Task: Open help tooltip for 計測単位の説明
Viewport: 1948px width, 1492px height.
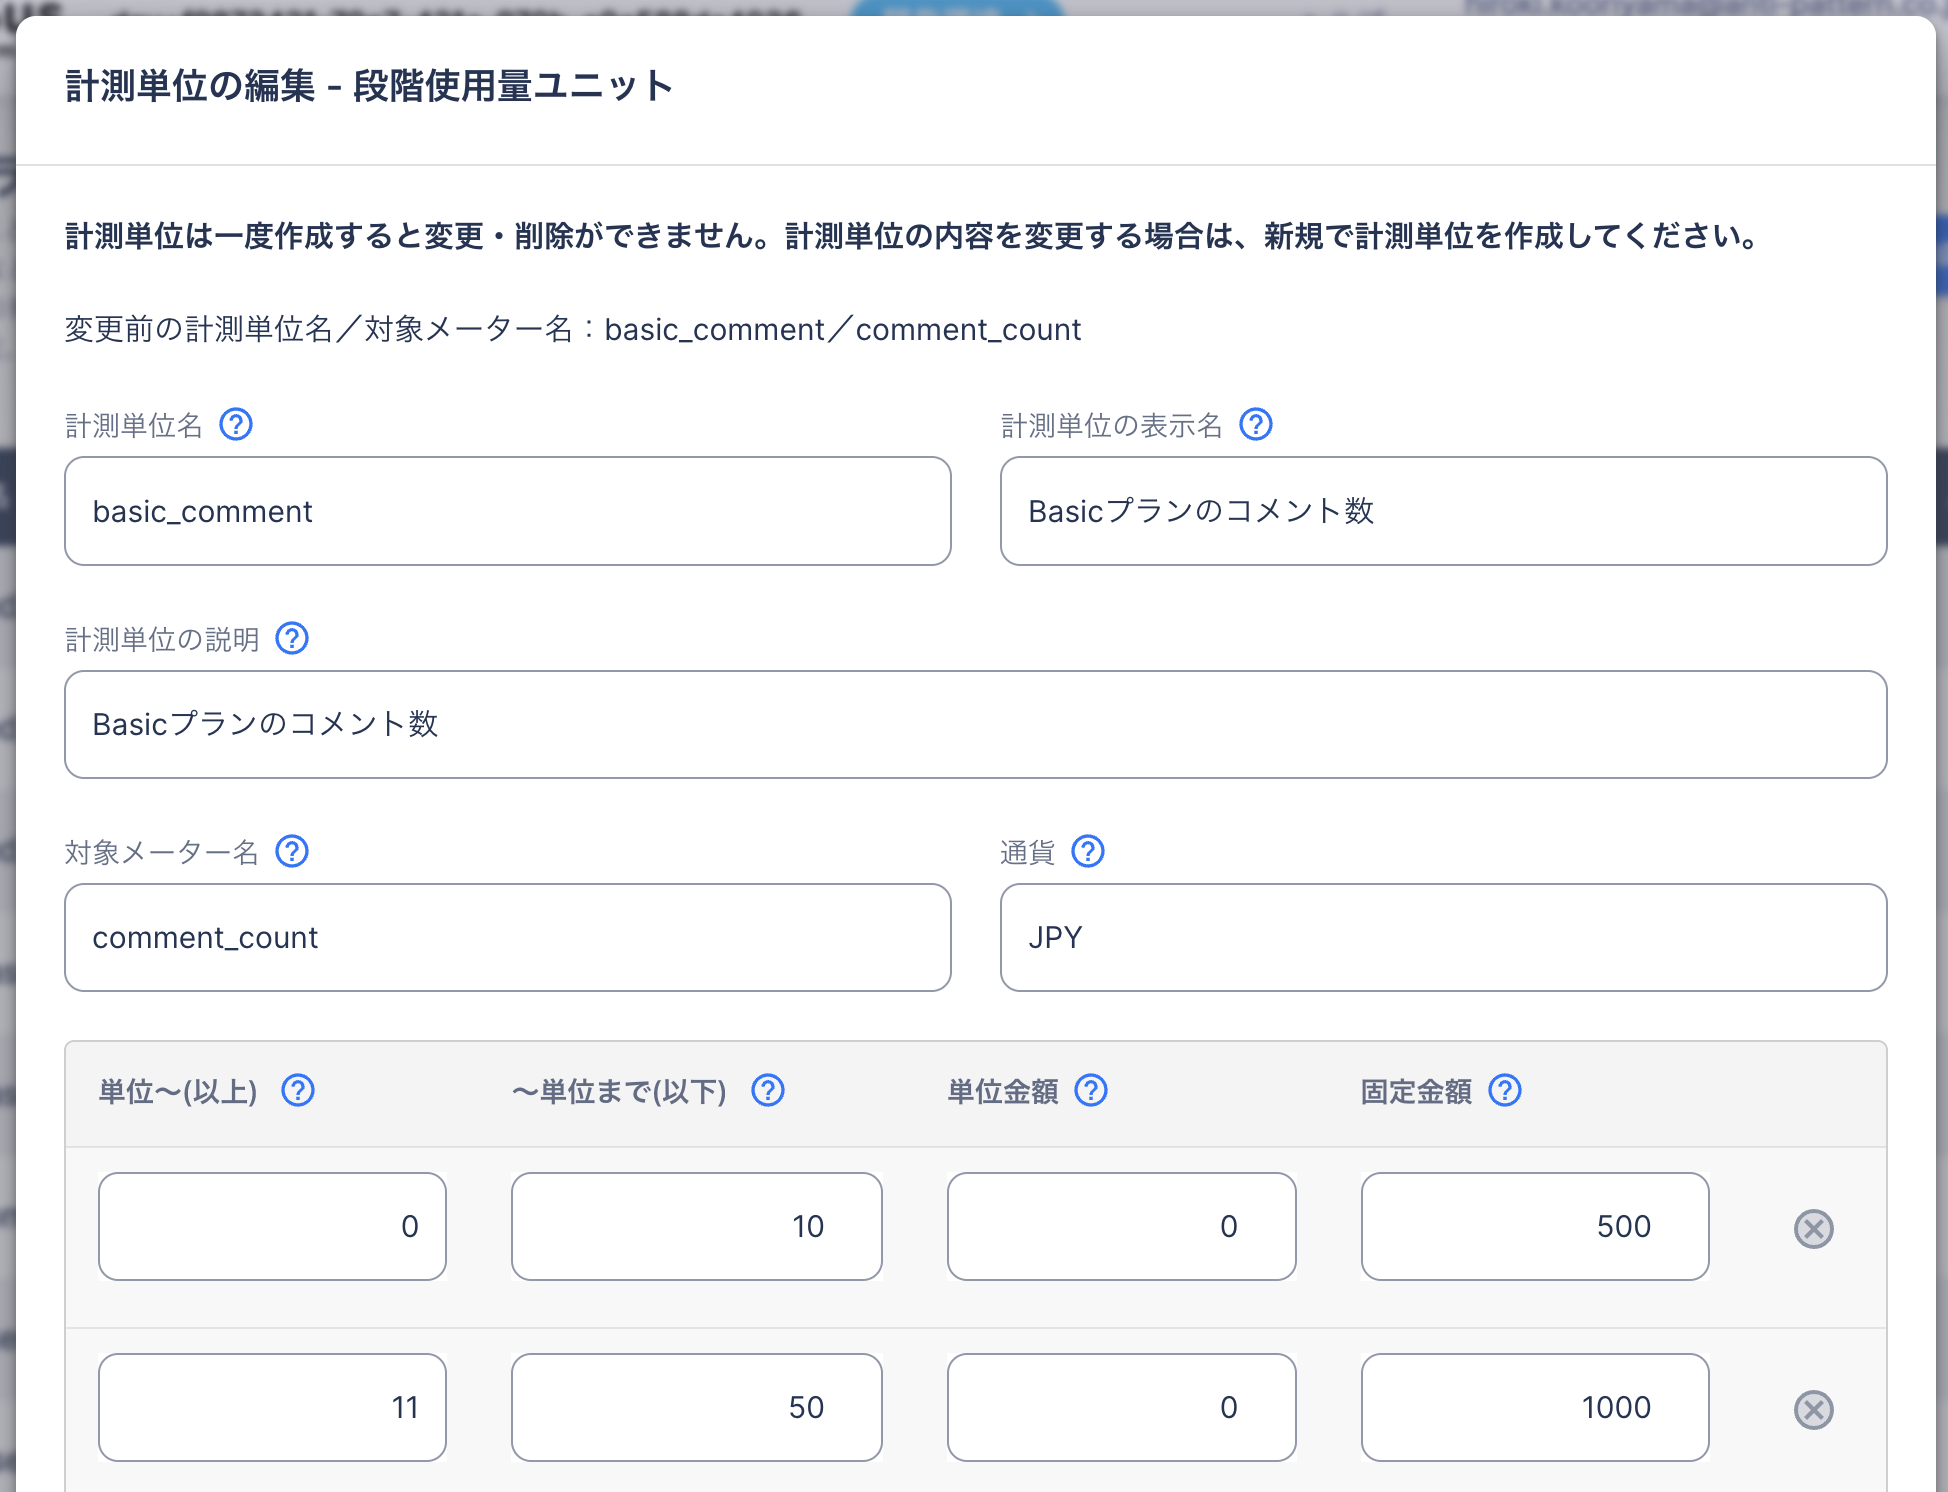Action: pos(292,638)
